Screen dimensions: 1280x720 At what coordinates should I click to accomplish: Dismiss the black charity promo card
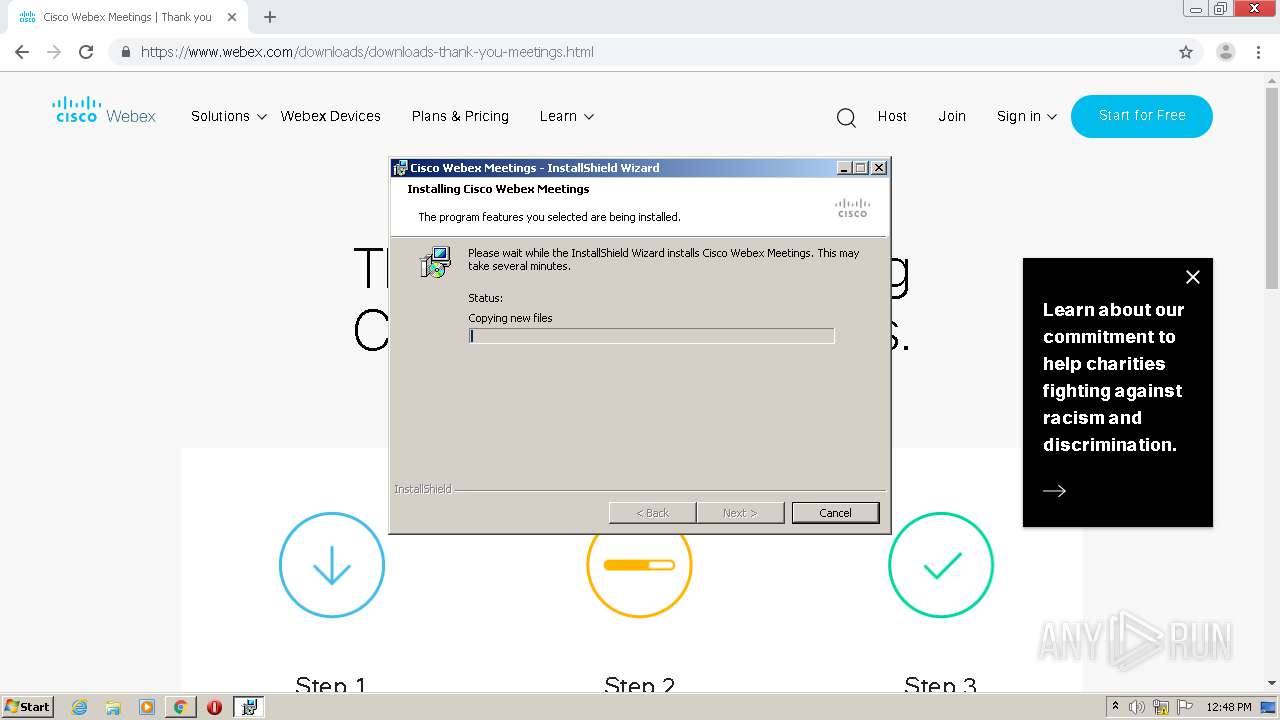point(1192,277)
